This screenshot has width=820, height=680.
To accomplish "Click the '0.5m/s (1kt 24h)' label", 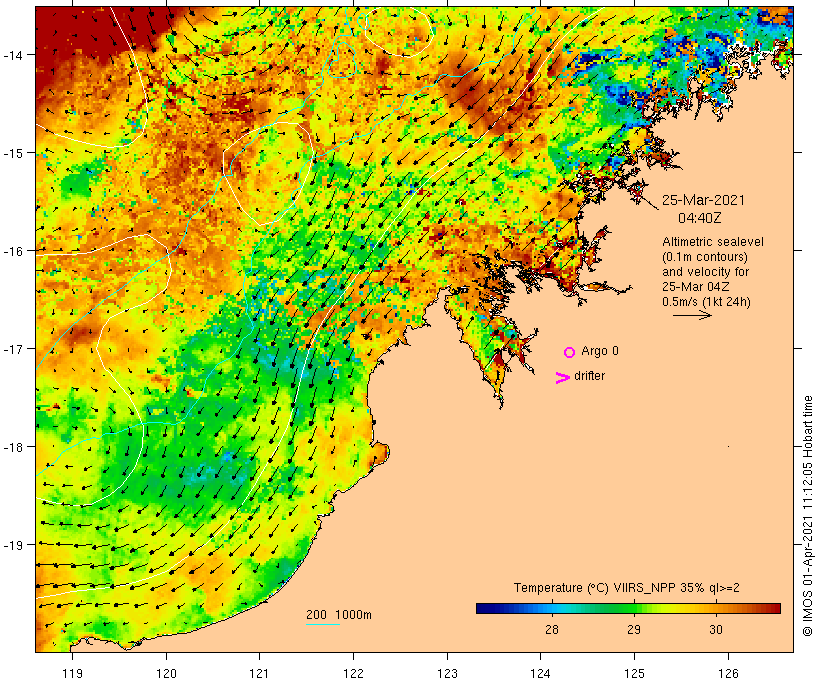I will pos(707,302).
